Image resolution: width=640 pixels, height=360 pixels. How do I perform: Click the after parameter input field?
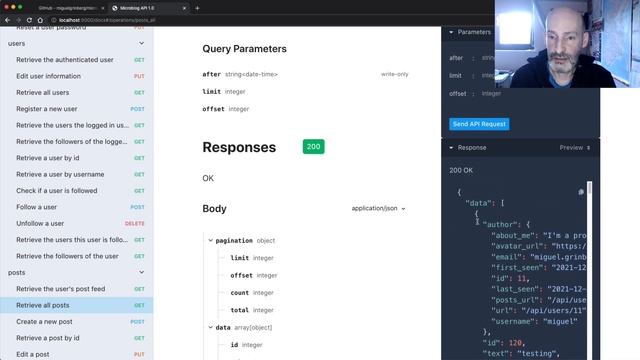tap(488, 58)
